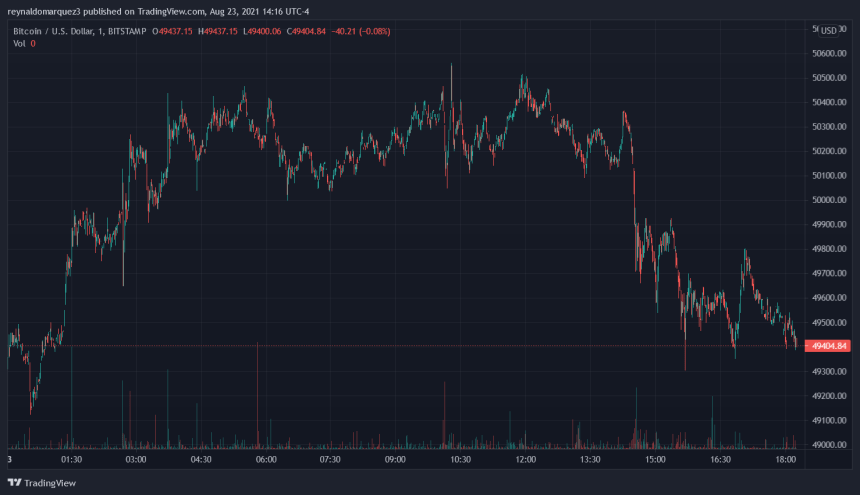860x495 pixels.
Task: Click the 50100.00 price axis label
Action: [829, 175]
